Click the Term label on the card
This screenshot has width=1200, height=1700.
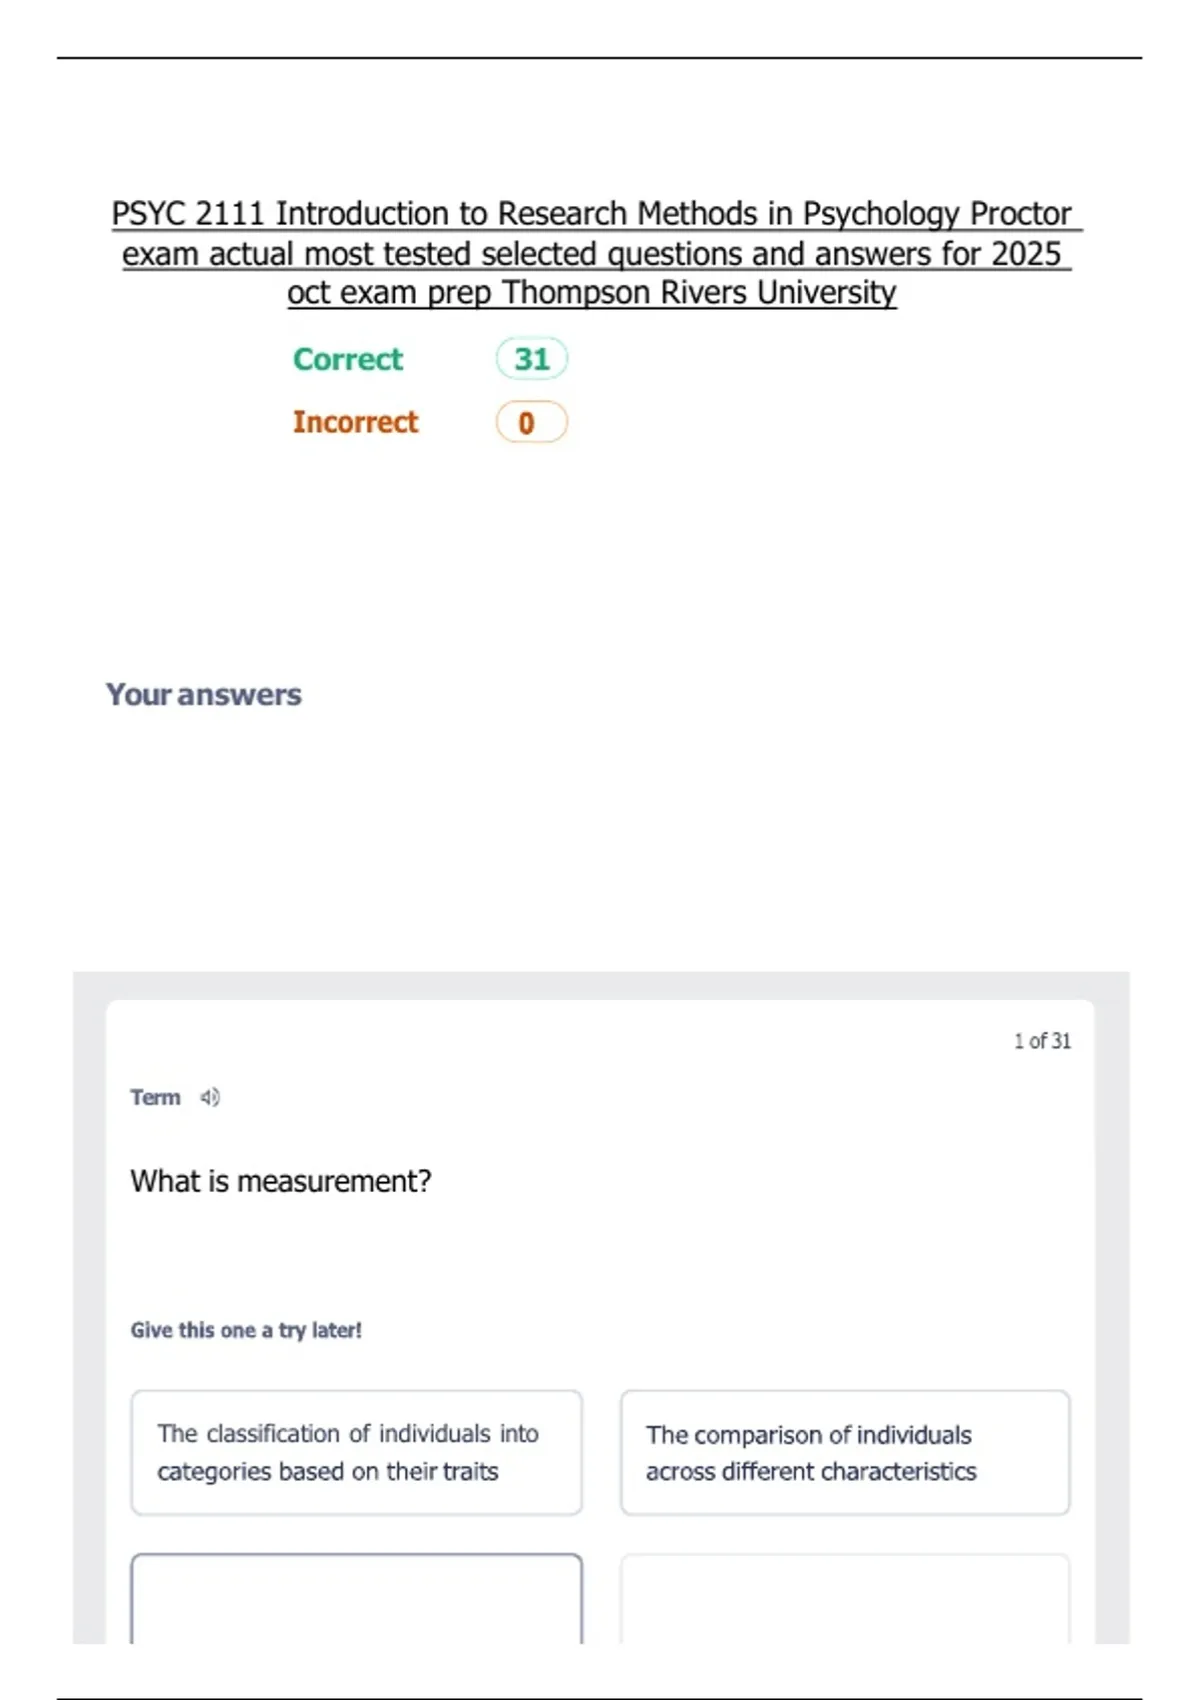(155, 1097)
